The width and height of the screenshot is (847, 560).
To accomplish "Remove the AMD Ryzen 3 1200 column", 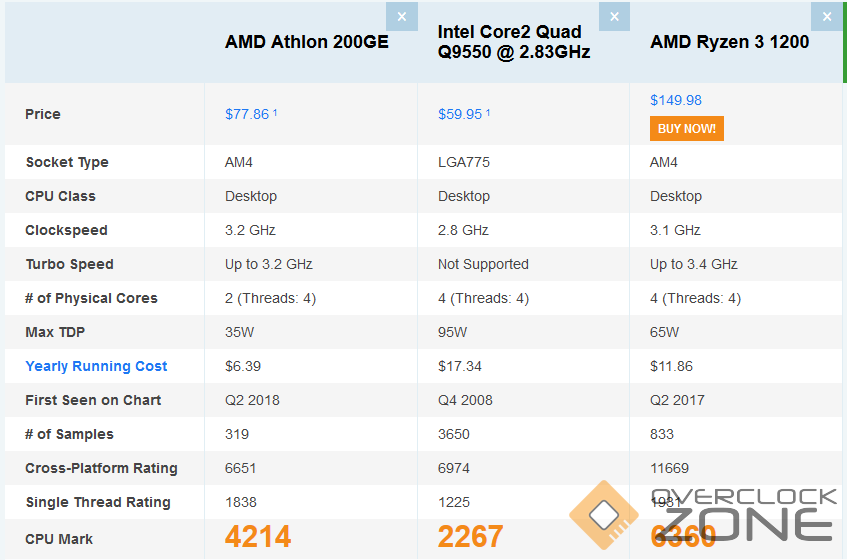I will 827,16.
